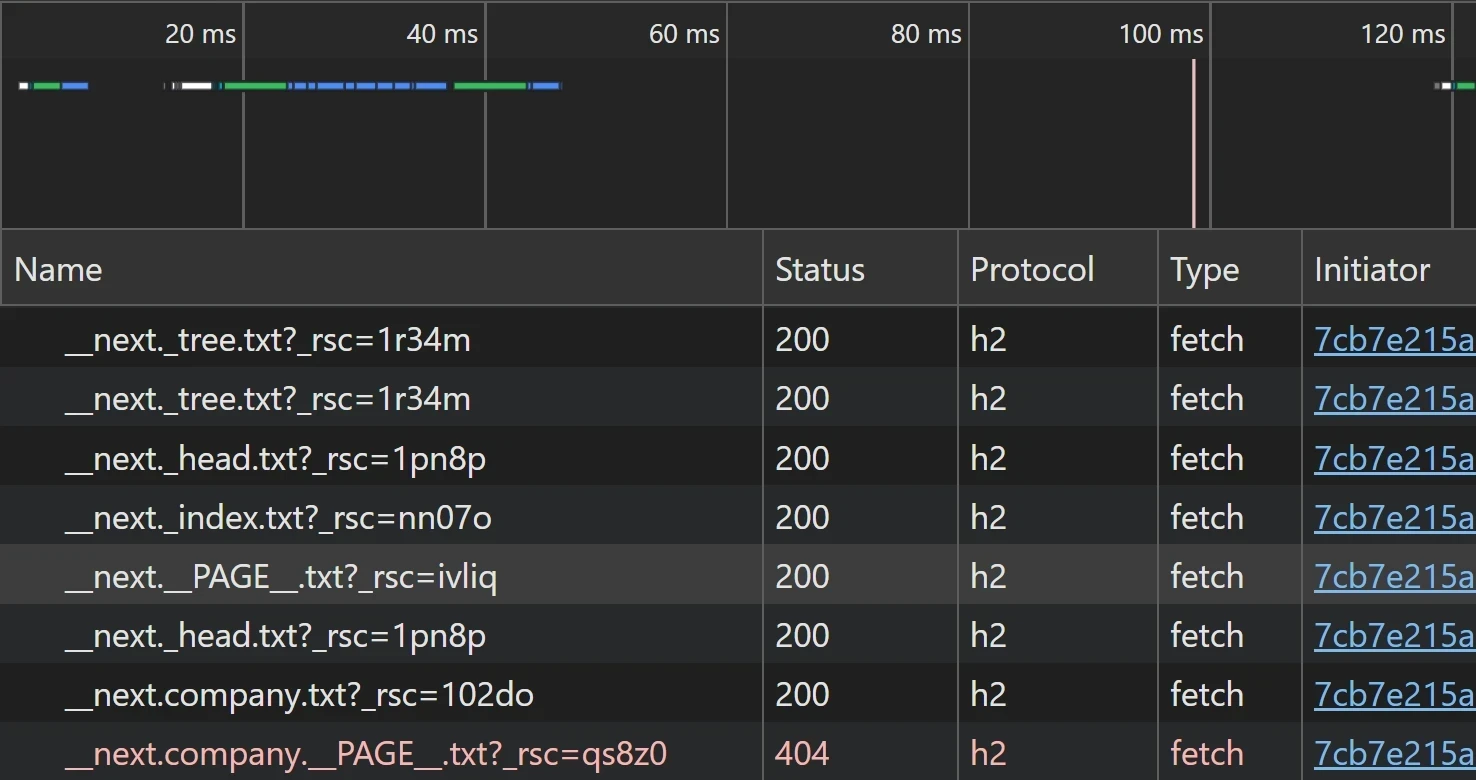Select the __next.company.txt?_rsc=102do request
Image resolution: width=1476 pixels, height=780 pixels.
pyautogui.click(x=299, y=695)
